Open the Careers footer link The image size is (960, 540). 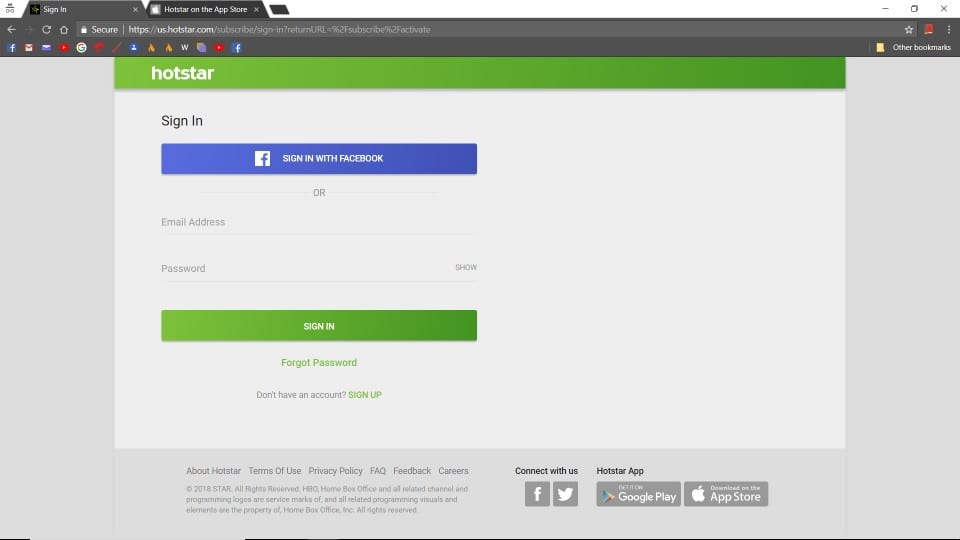coord(453,471)
